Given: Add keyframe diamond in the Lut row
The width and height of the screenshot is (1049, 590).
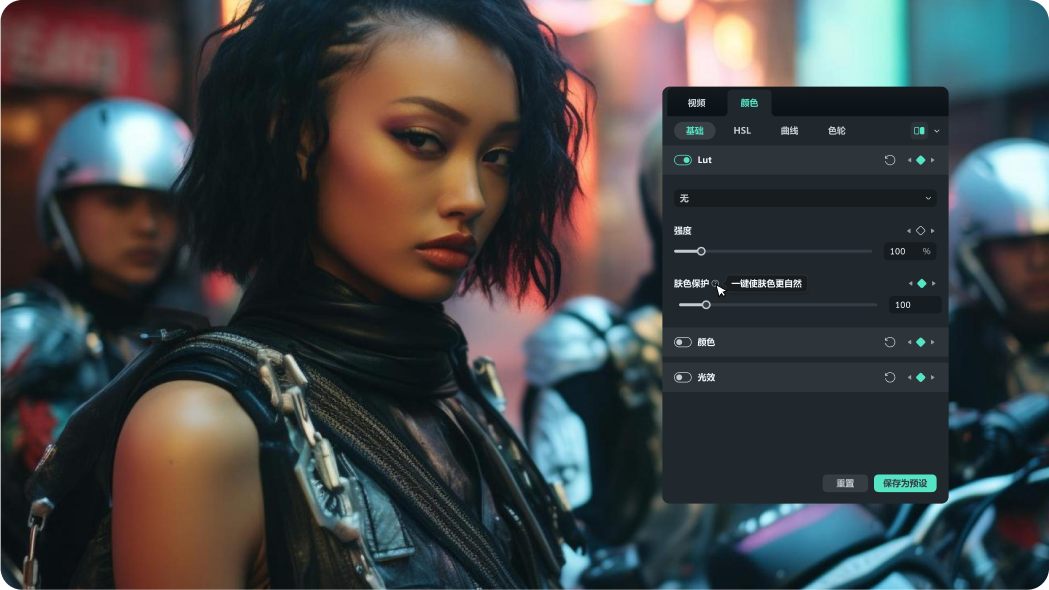Looking at the screenshot, I should tap(921, 160).
